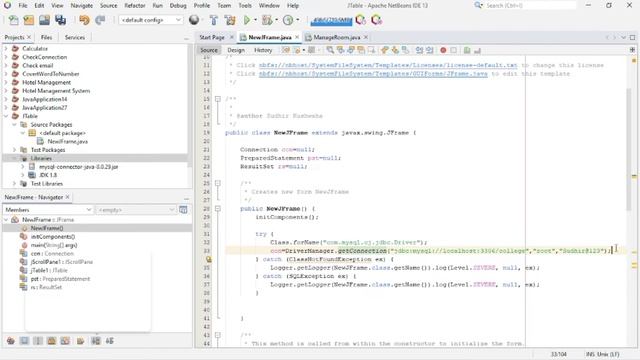The width and height of the screenshot is (640, 360).
Task: Select NewJFrame.java in the project tree
Action: pyautogui.click(x=68, y=142)
